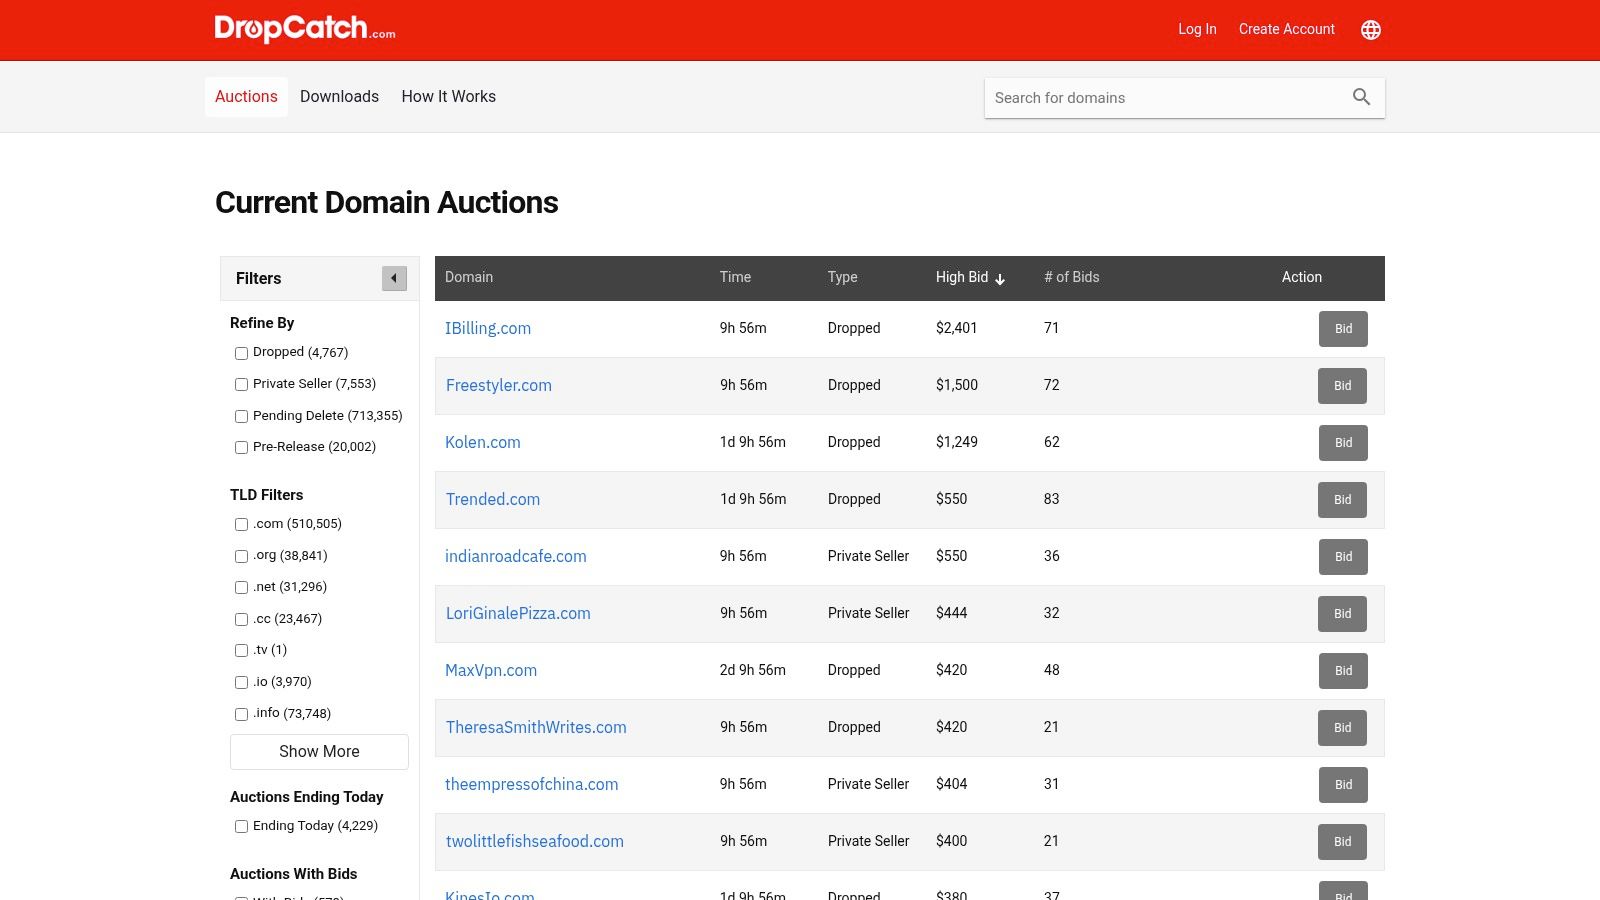Select the Auctions tab

[x=246, y=96]
